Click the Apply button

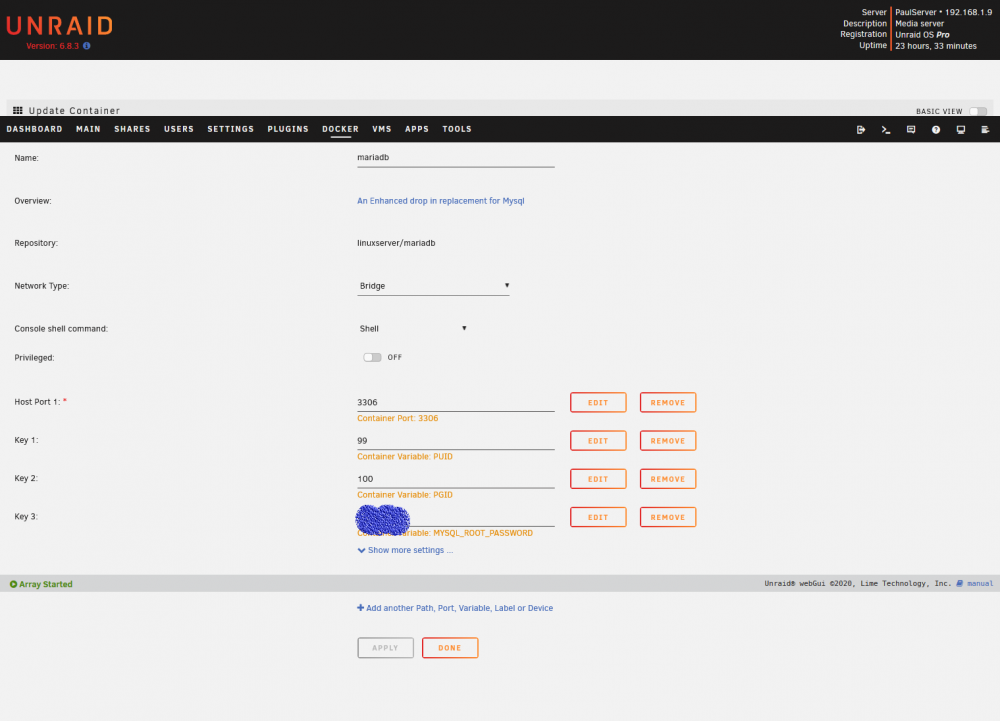click(385, 648)
